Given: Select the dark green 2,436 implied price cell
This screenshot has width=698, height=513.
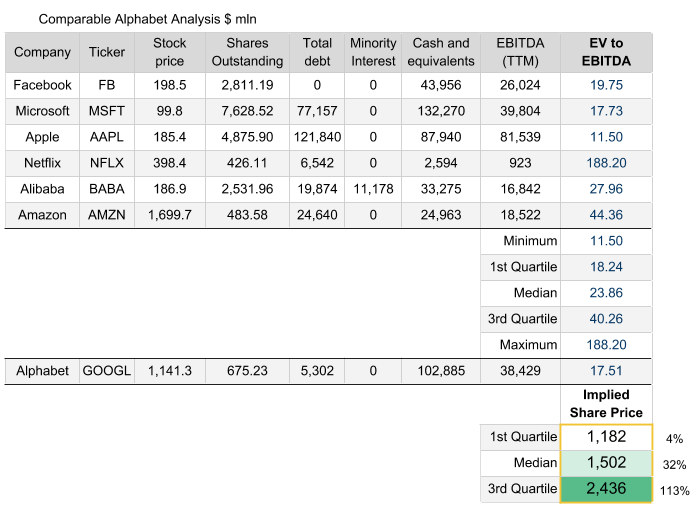Looking at the screenshot, I should (x=606, y=489).
